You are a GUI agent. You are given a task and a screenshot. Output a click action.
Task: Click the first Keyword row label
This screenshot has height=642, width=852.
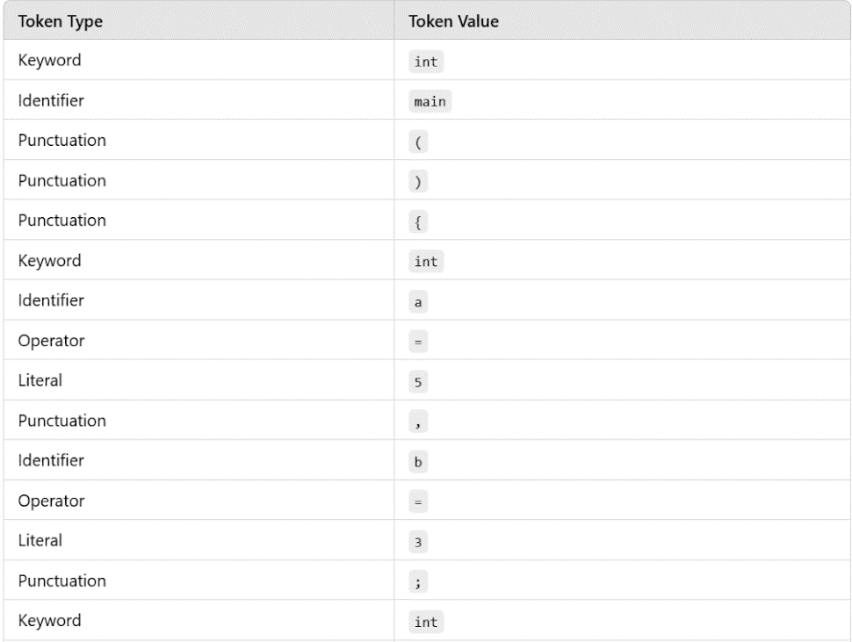click(49, 60)
